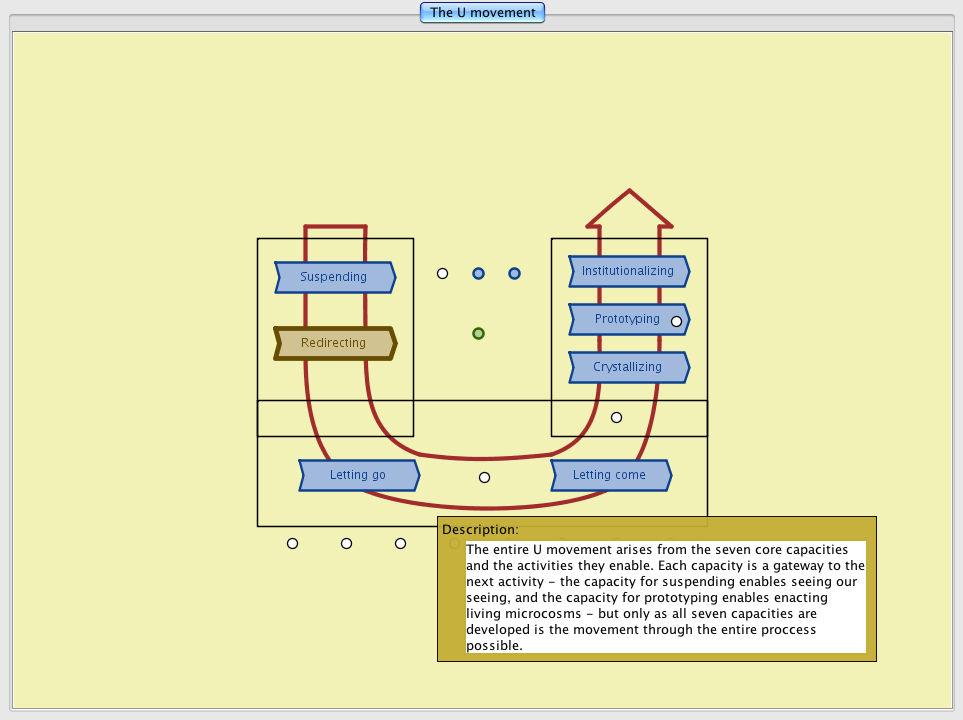Select the second white circle in the bottom row
The image size is (963, 720).
pyautogui.click(x=346, y=543)
